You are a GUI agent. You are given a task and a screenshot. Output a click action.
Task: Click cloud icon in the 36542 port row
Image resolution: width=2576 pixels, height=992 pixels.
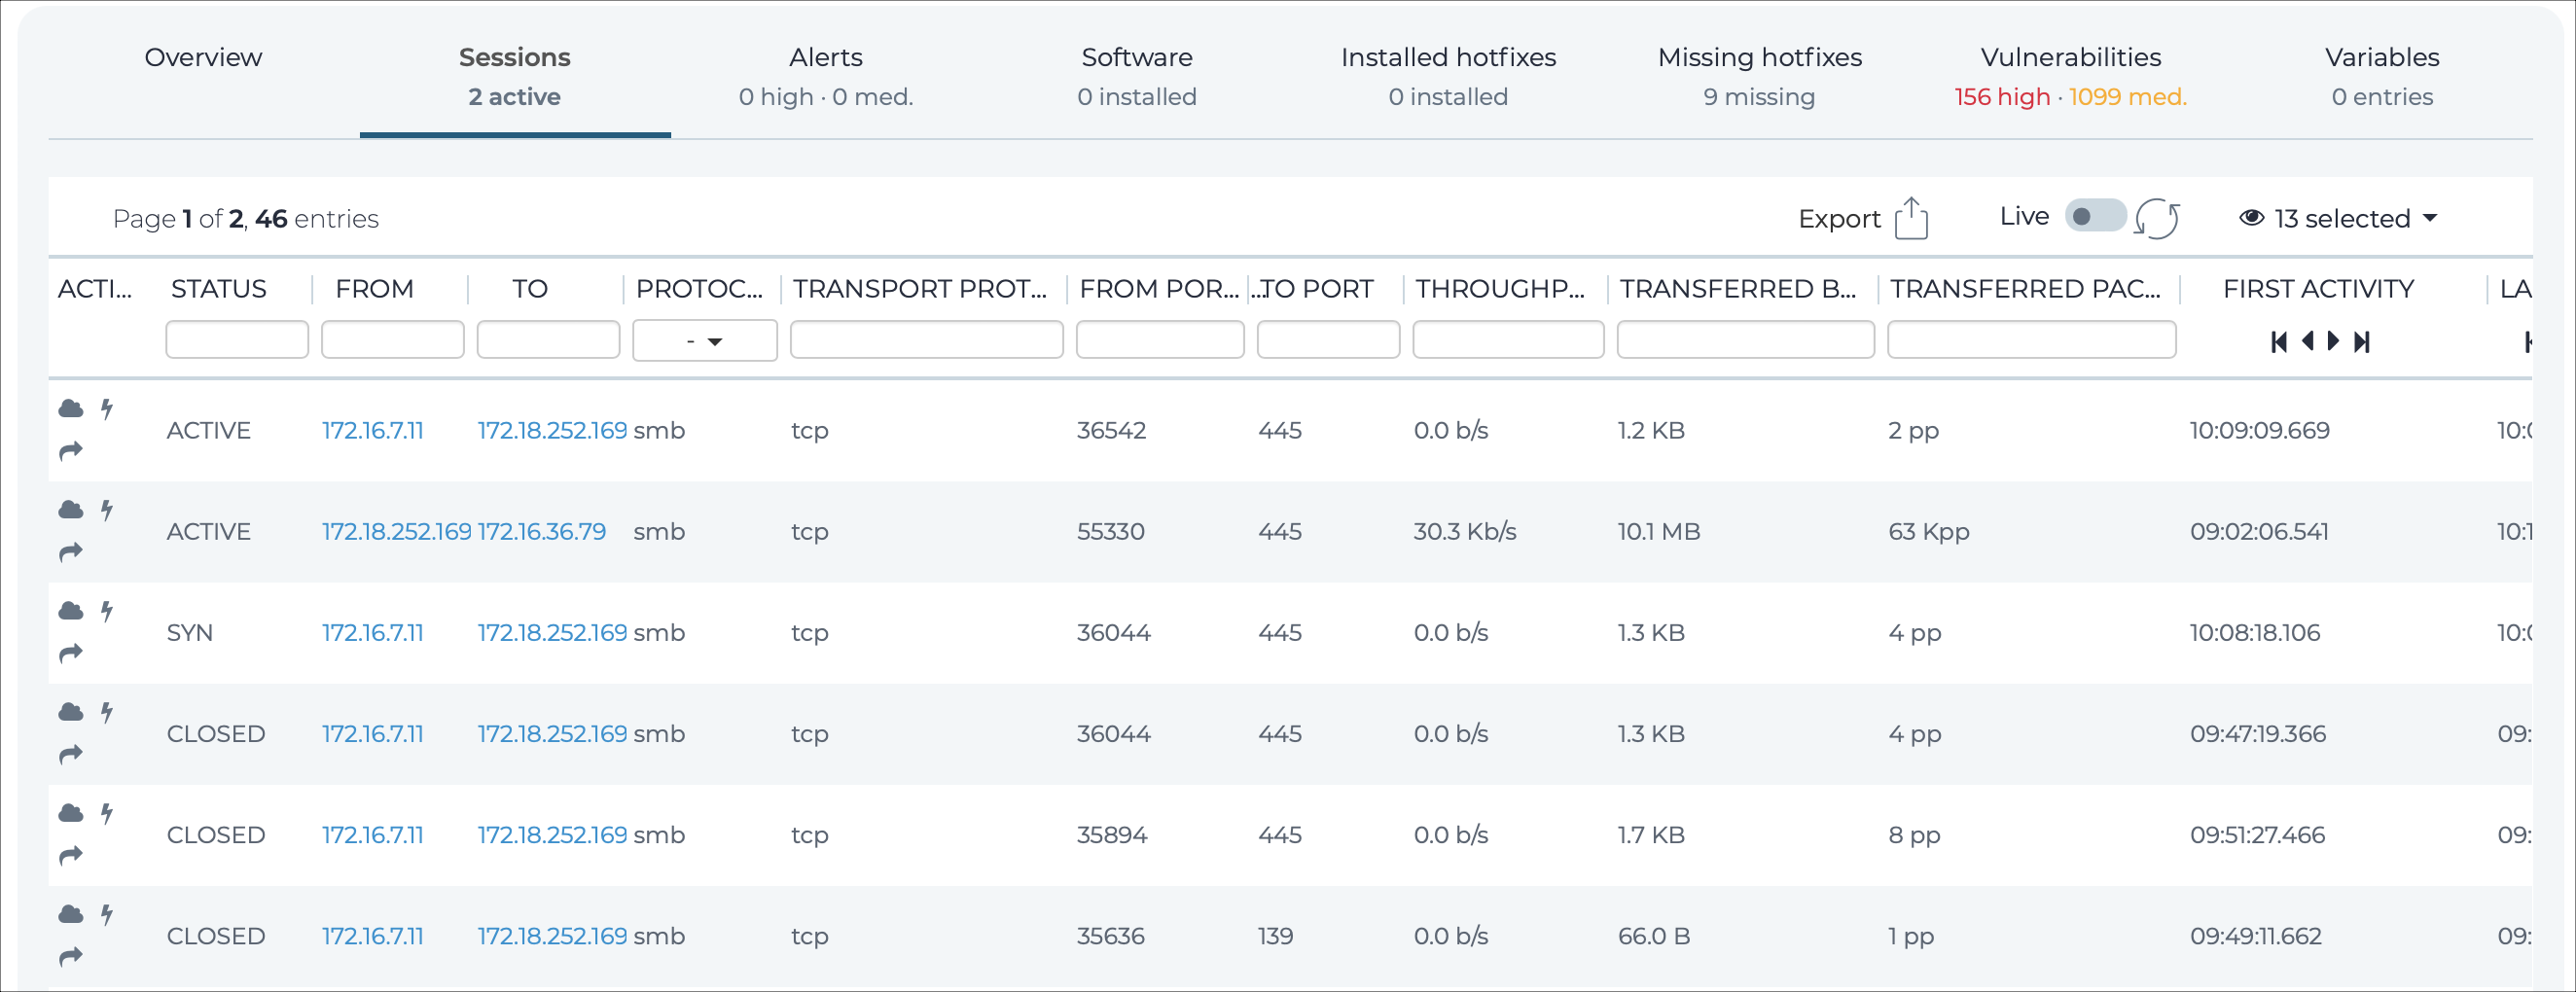tap(71, 408)
